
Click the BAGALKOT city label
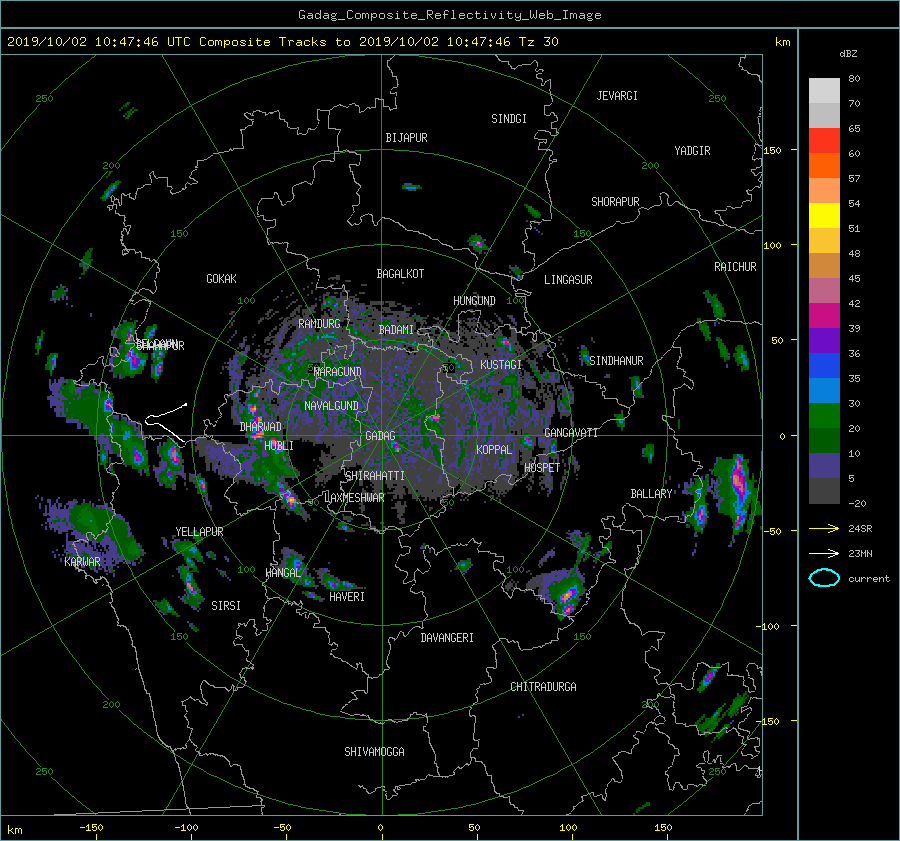(400, 274)
